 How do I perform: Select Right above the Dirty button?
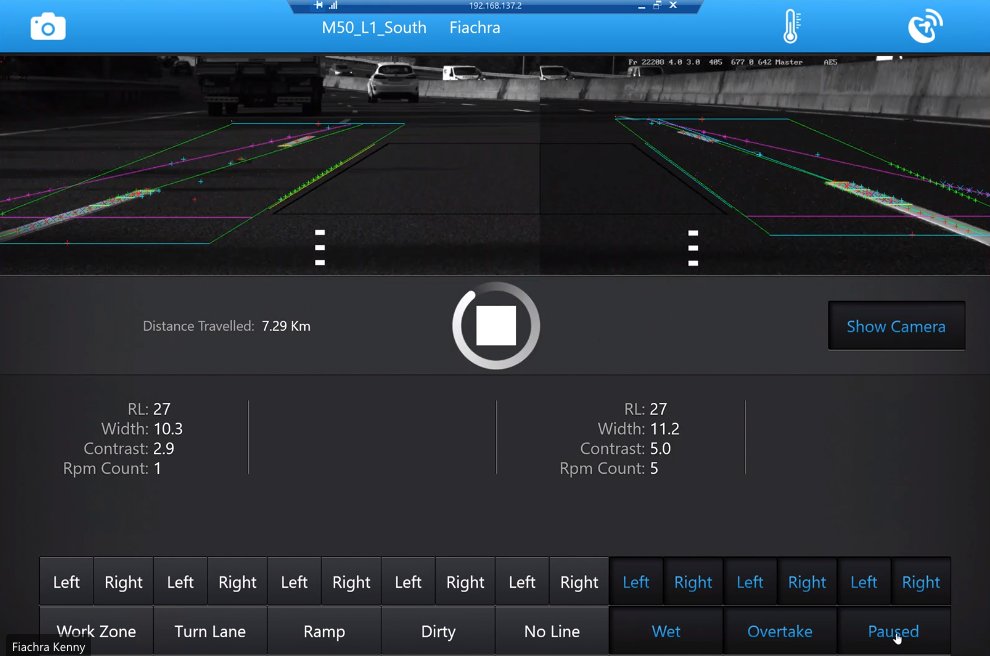pos(465,581)
